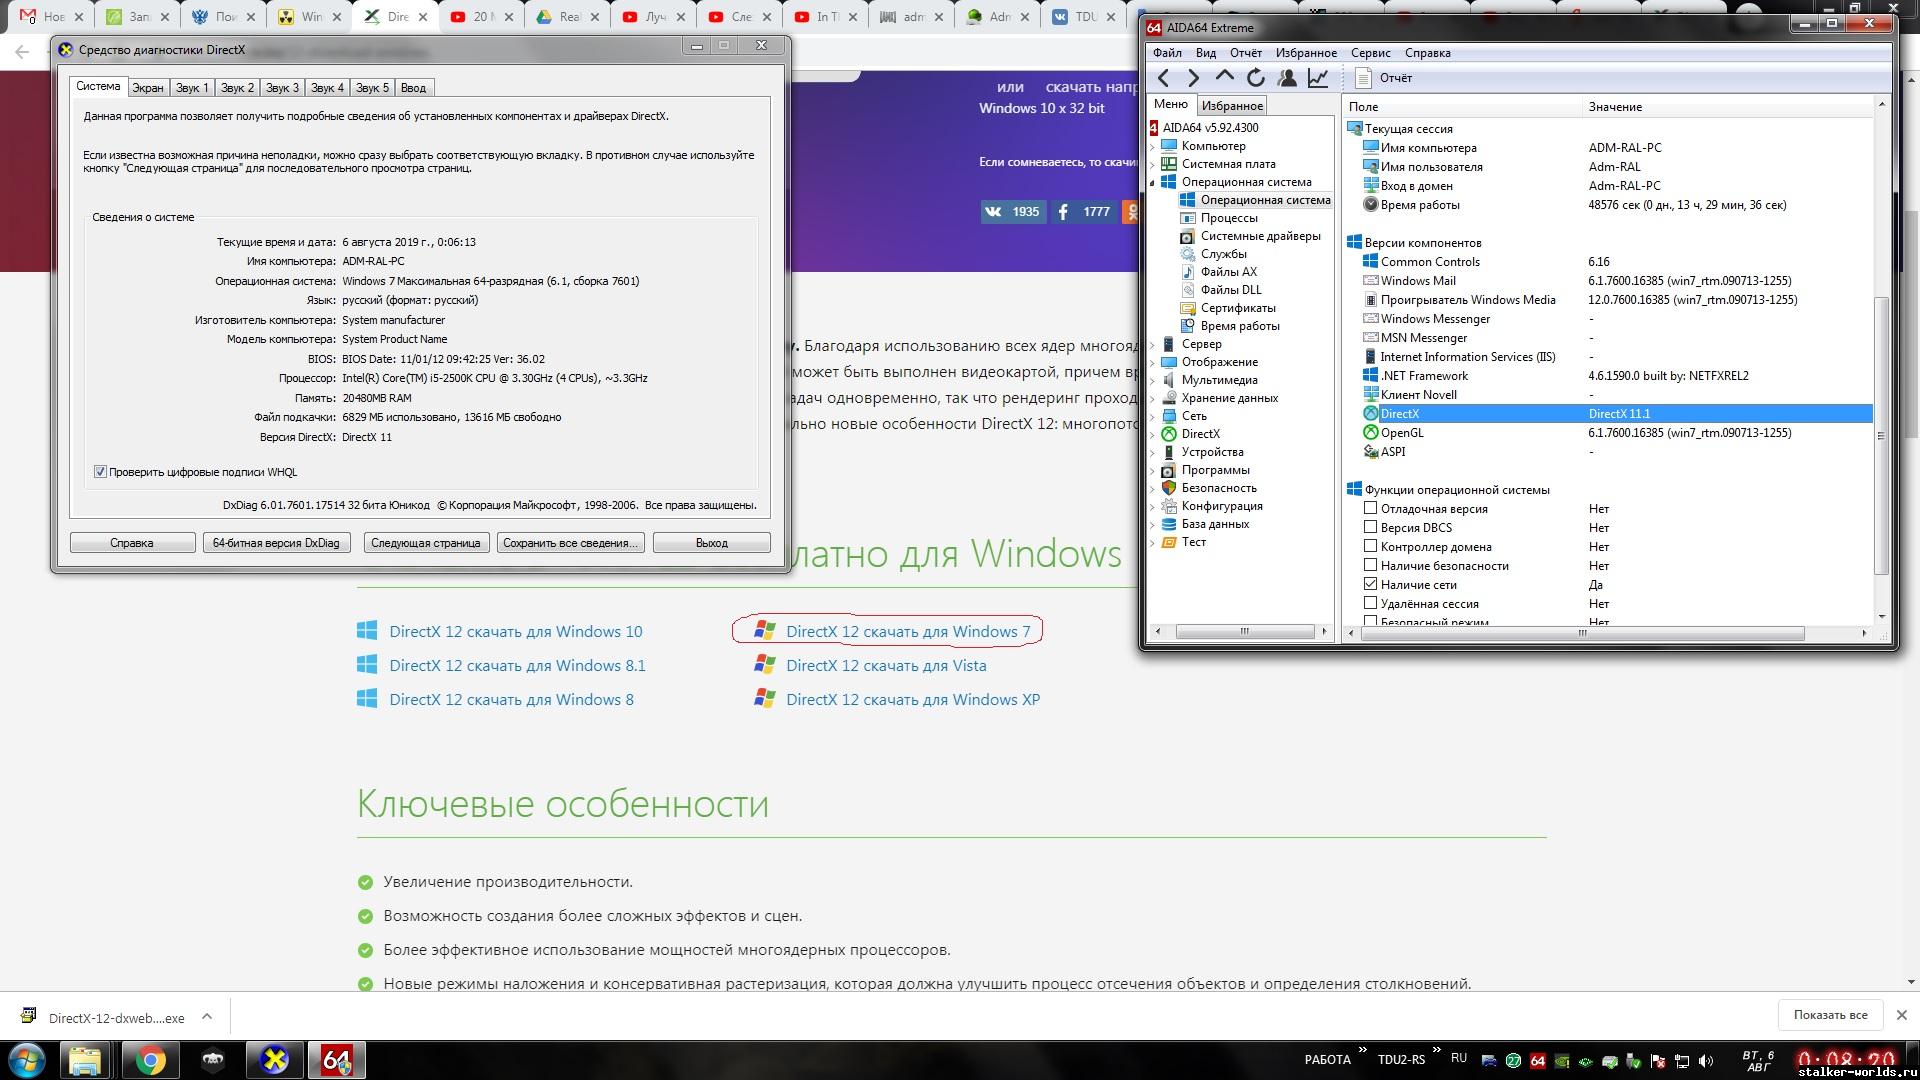Expand Отображение tree node
This screenshot has width=1920, height=1080.
coord(1152,362)
